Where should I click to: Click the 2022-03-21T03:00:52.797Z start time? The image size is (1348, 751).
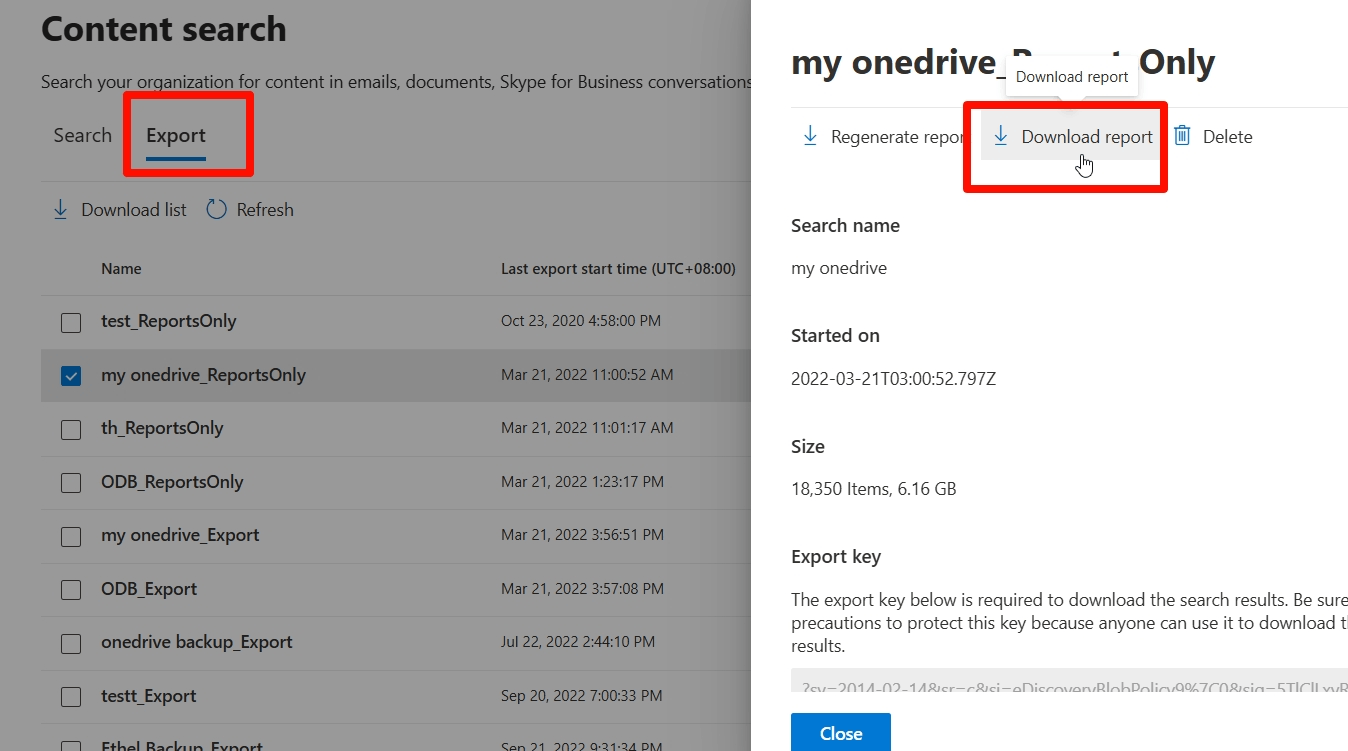click(x=893, y=379)
